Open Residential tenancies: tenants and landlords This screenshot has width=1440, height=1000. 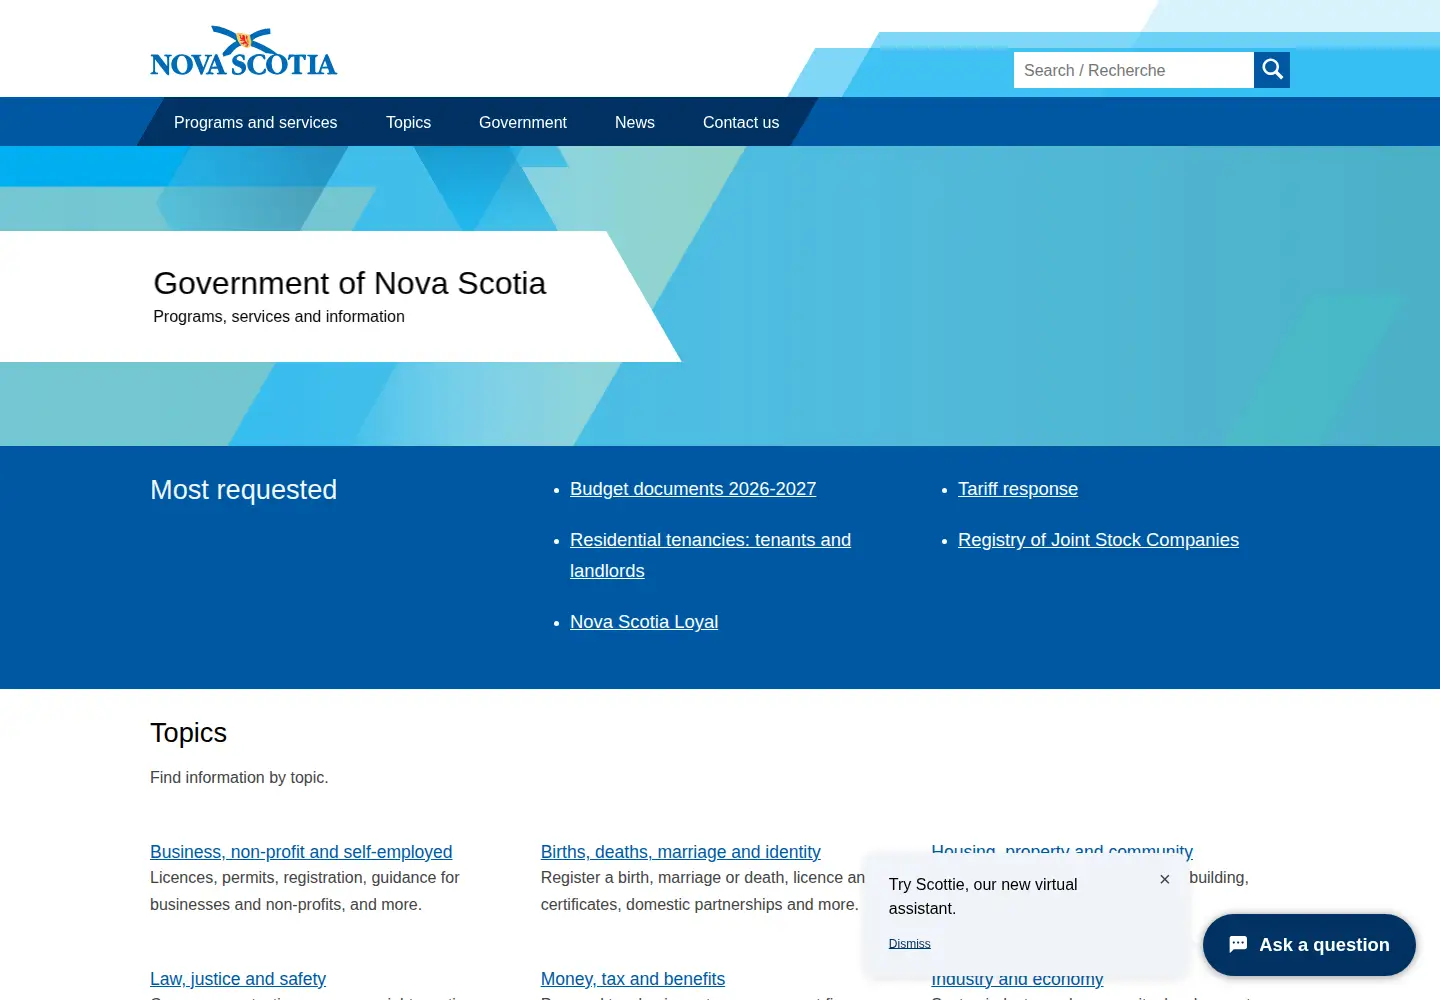click(710, 555)
